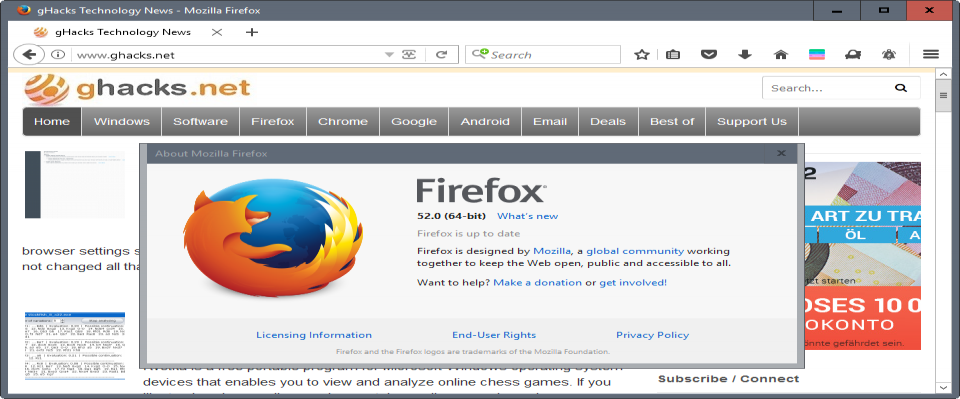Open a new tab with plus button

252,32
